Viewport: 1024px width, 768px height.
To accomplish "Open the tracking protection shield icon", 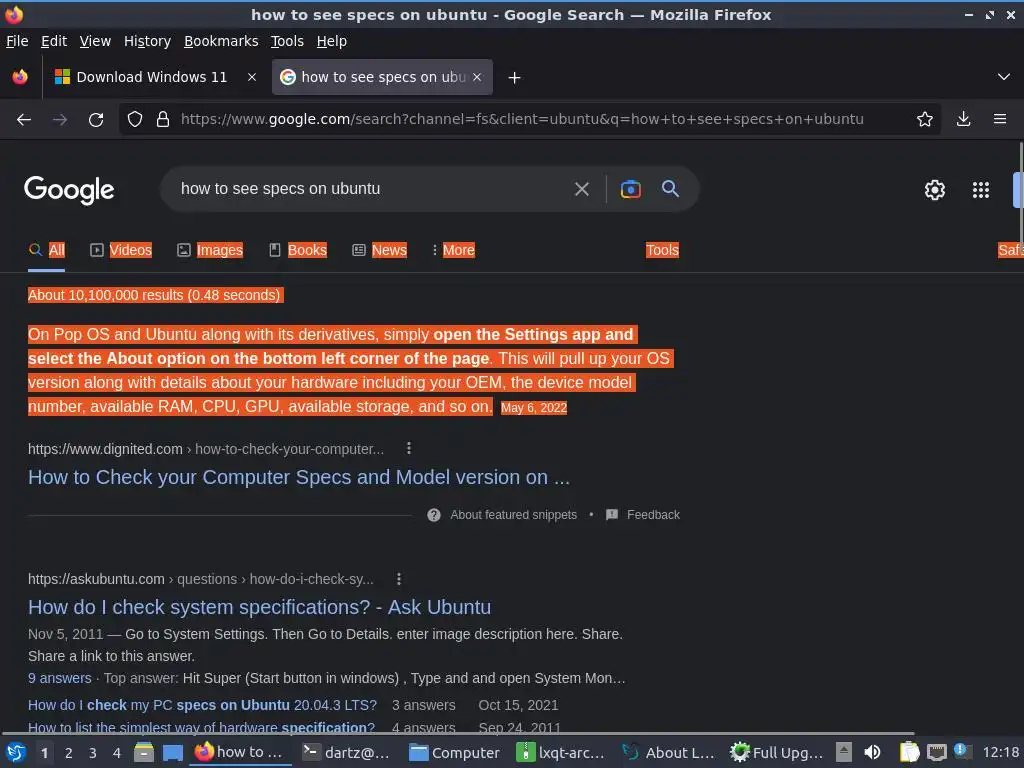I will click(135, 120).
